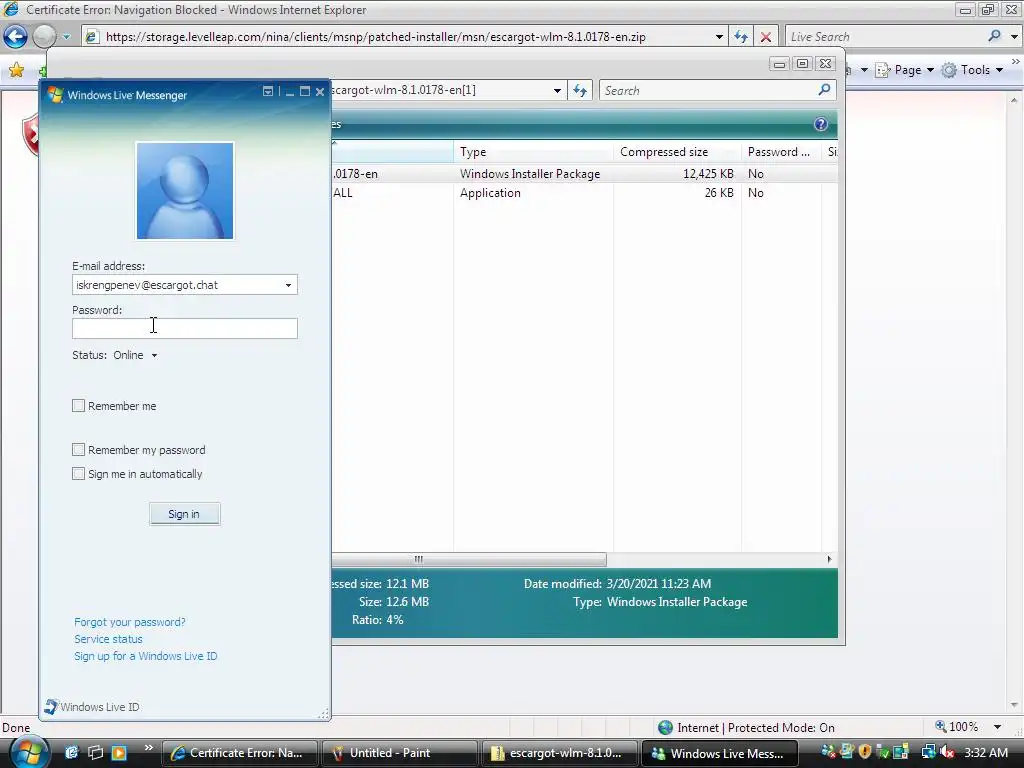The image size is (1024, 768).
Task: Click the Internet Explorer Forward button
Action: [x=44, y=37]
